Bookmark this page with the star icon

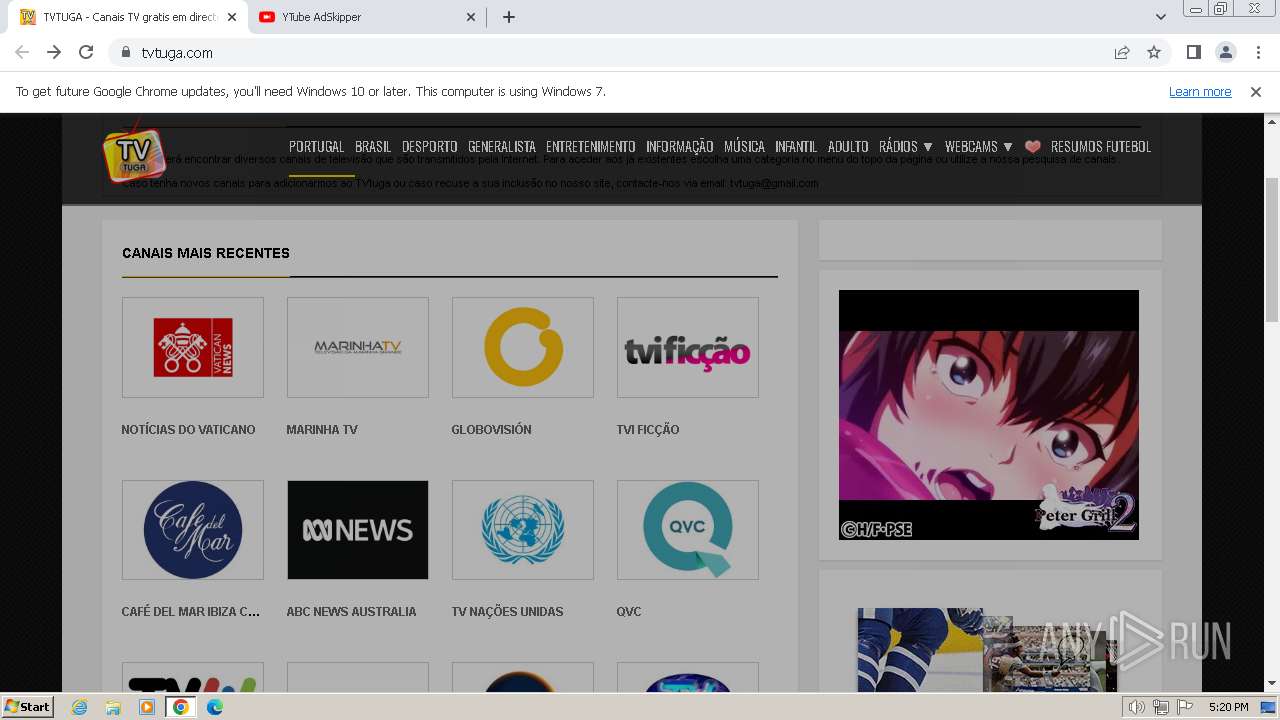[1154, 52]
